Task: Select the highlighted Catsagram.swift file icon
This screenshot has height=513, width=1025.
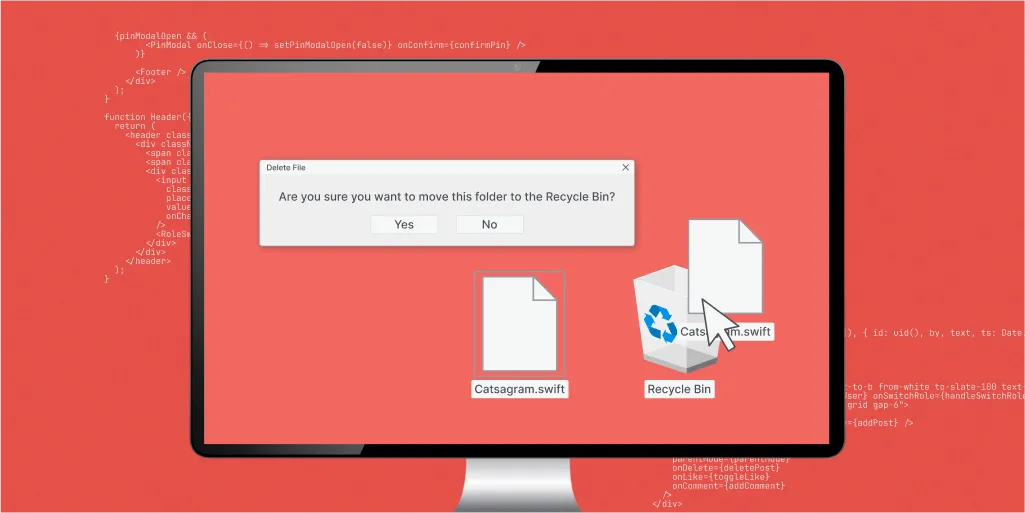Action: 520,323
